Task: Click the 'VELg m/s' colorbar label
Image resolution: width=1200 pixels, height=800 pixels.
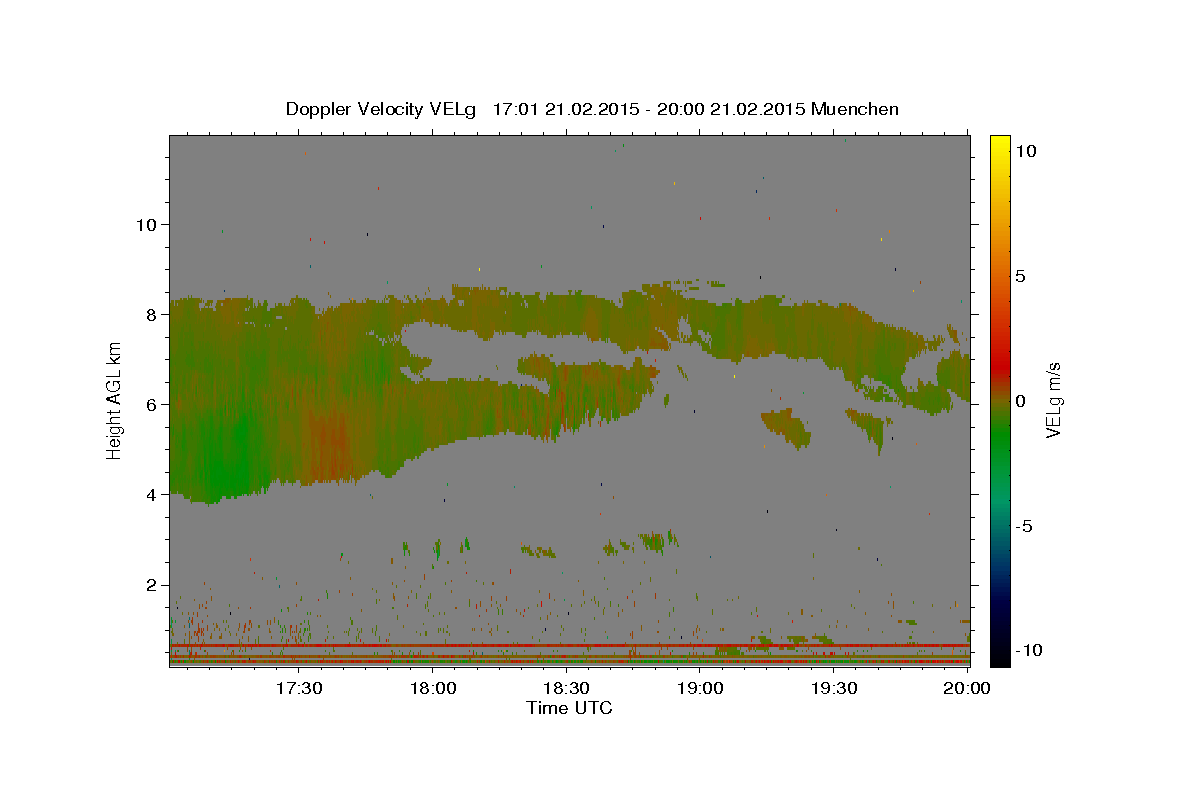Action: tap(1053, 400)
